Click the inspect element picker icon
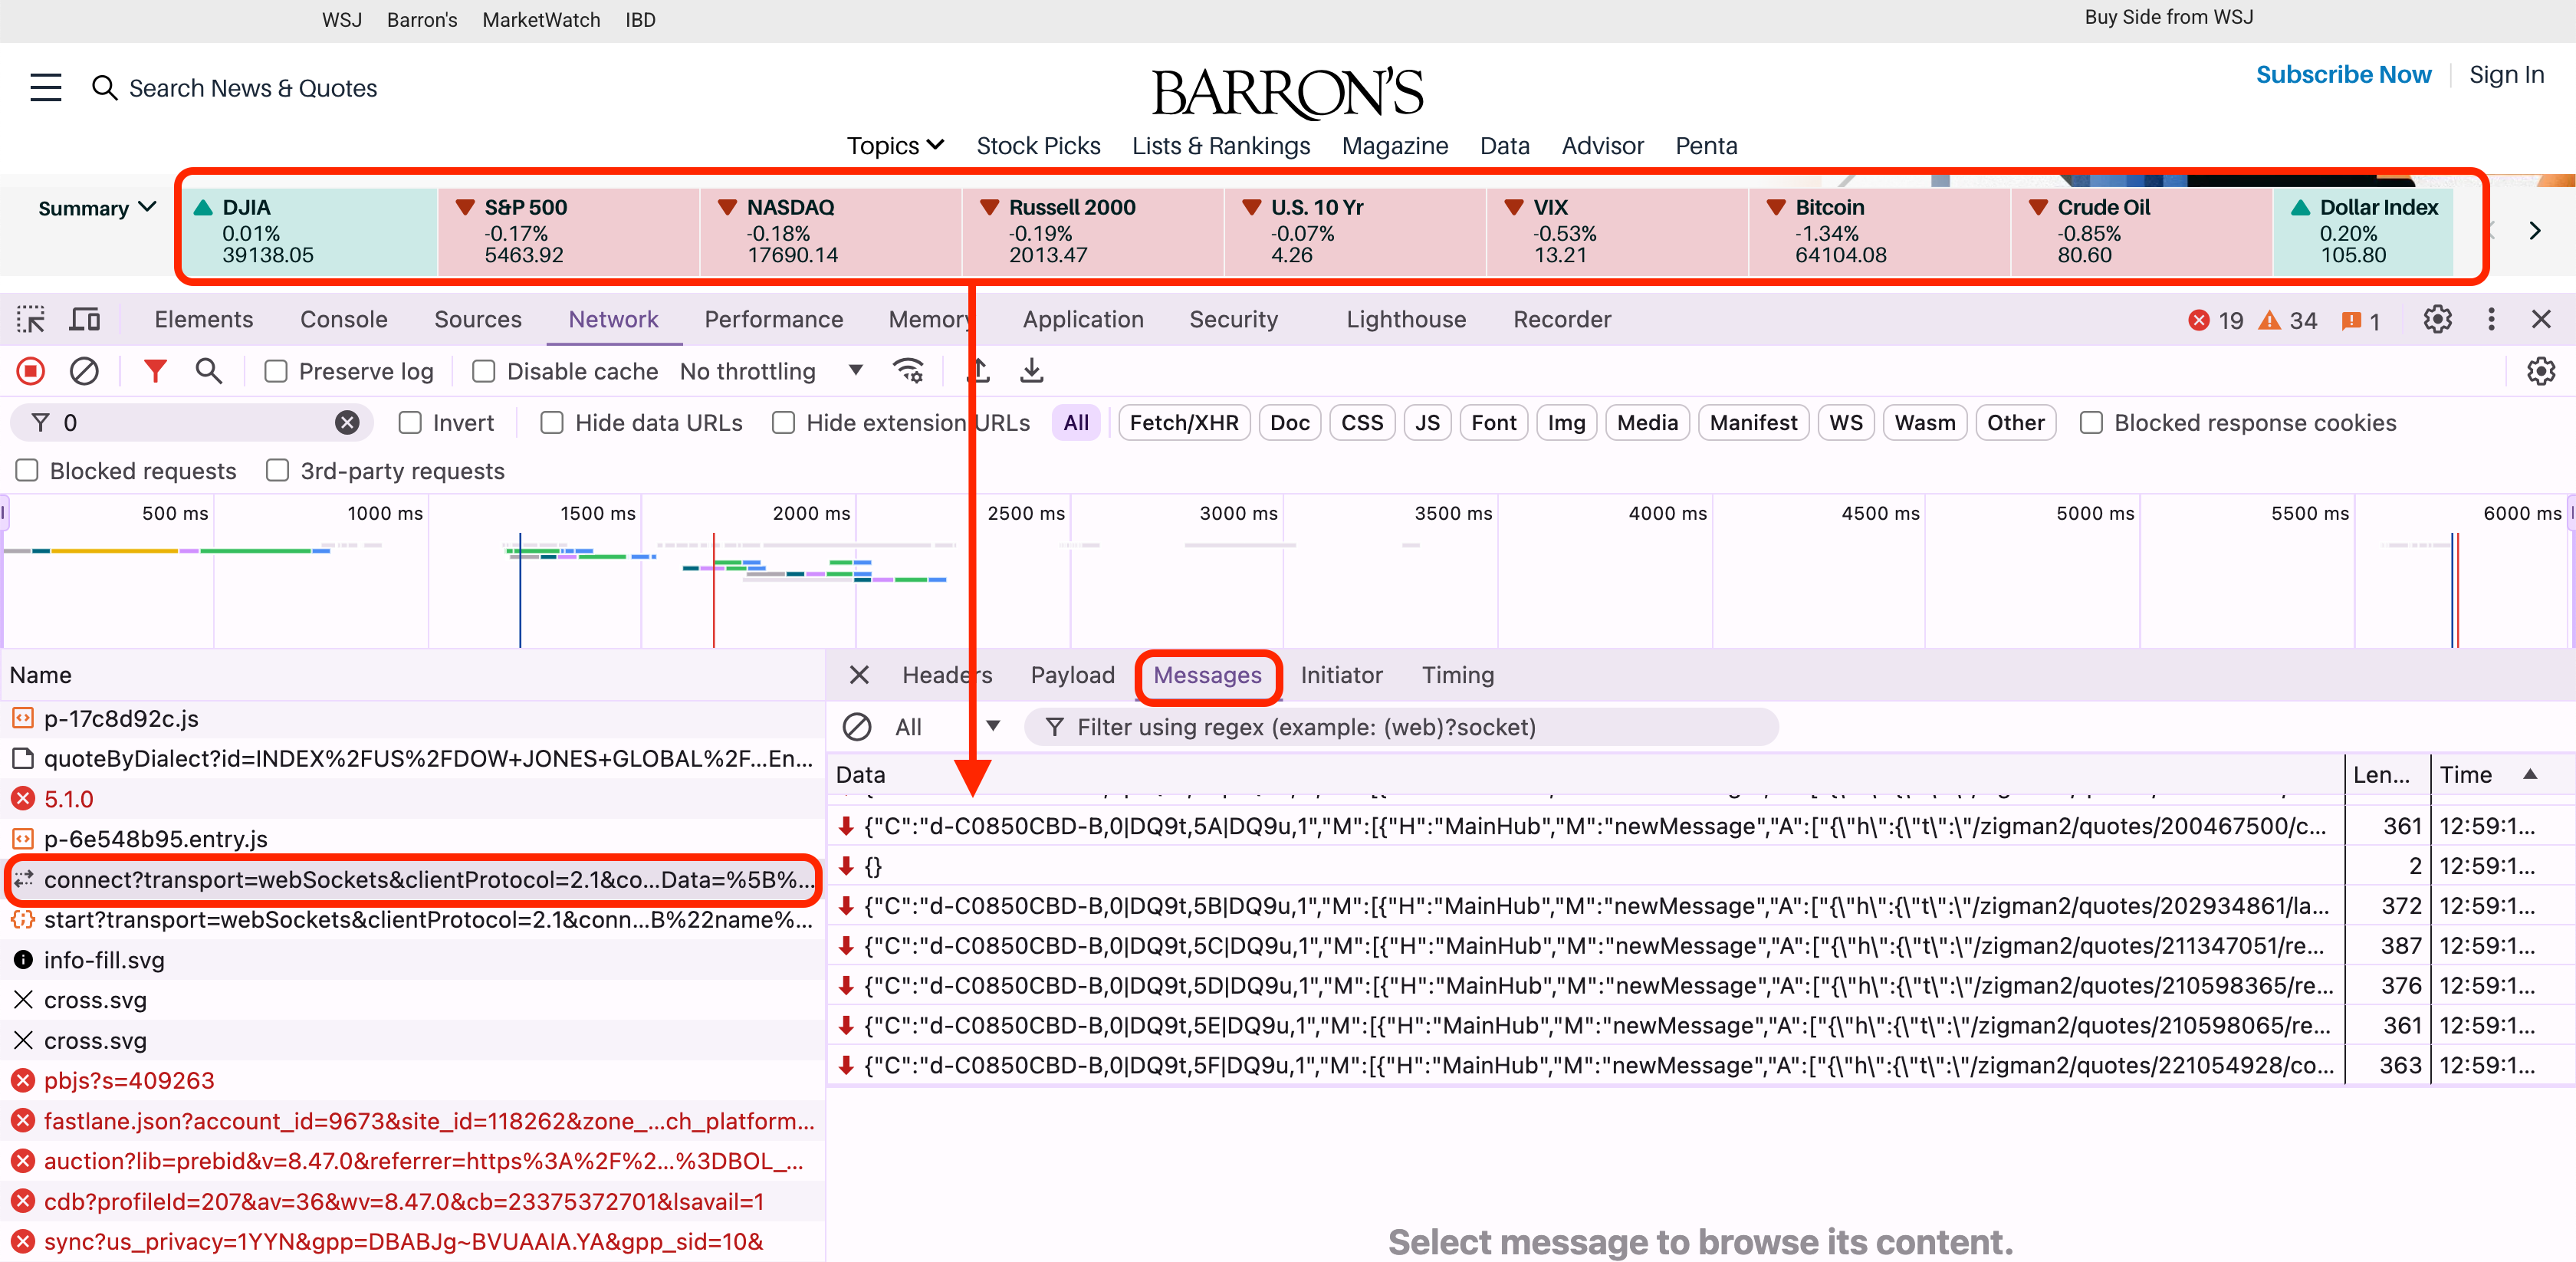 click(30, 320)
